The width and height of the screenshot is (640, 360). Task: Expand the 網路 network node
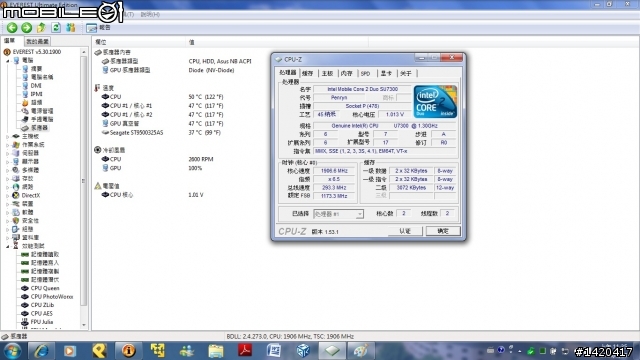click(x=8, y=187)
